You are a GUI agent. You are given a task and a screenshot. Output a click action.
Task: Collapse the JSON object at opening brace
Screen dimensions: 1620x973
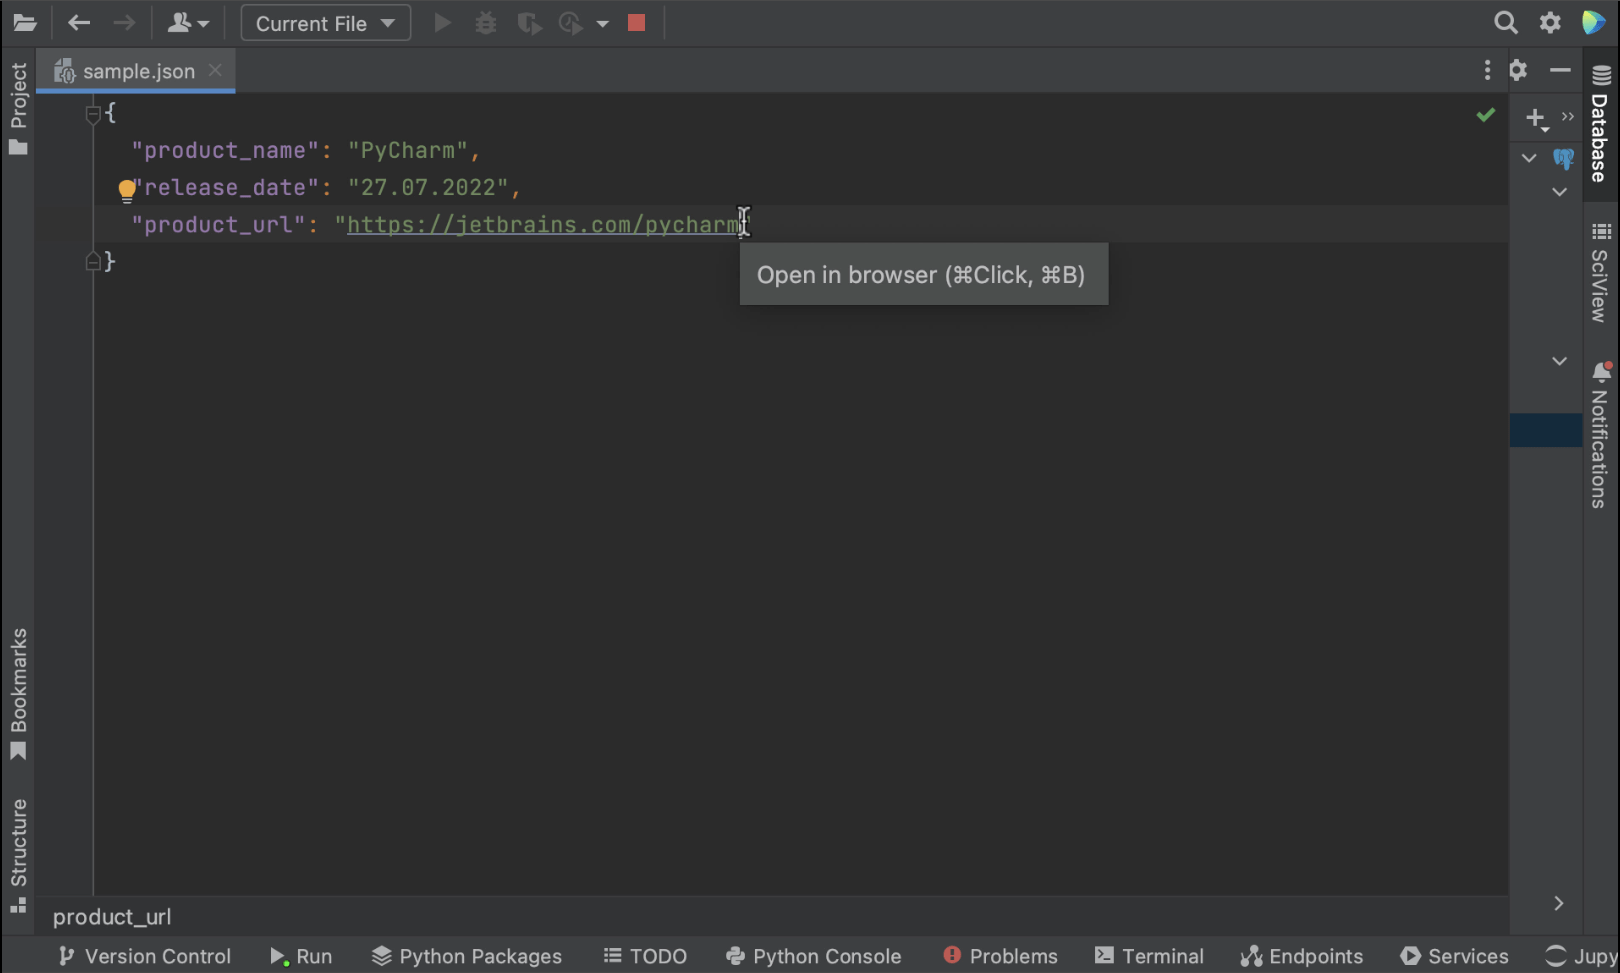point(93,114)
